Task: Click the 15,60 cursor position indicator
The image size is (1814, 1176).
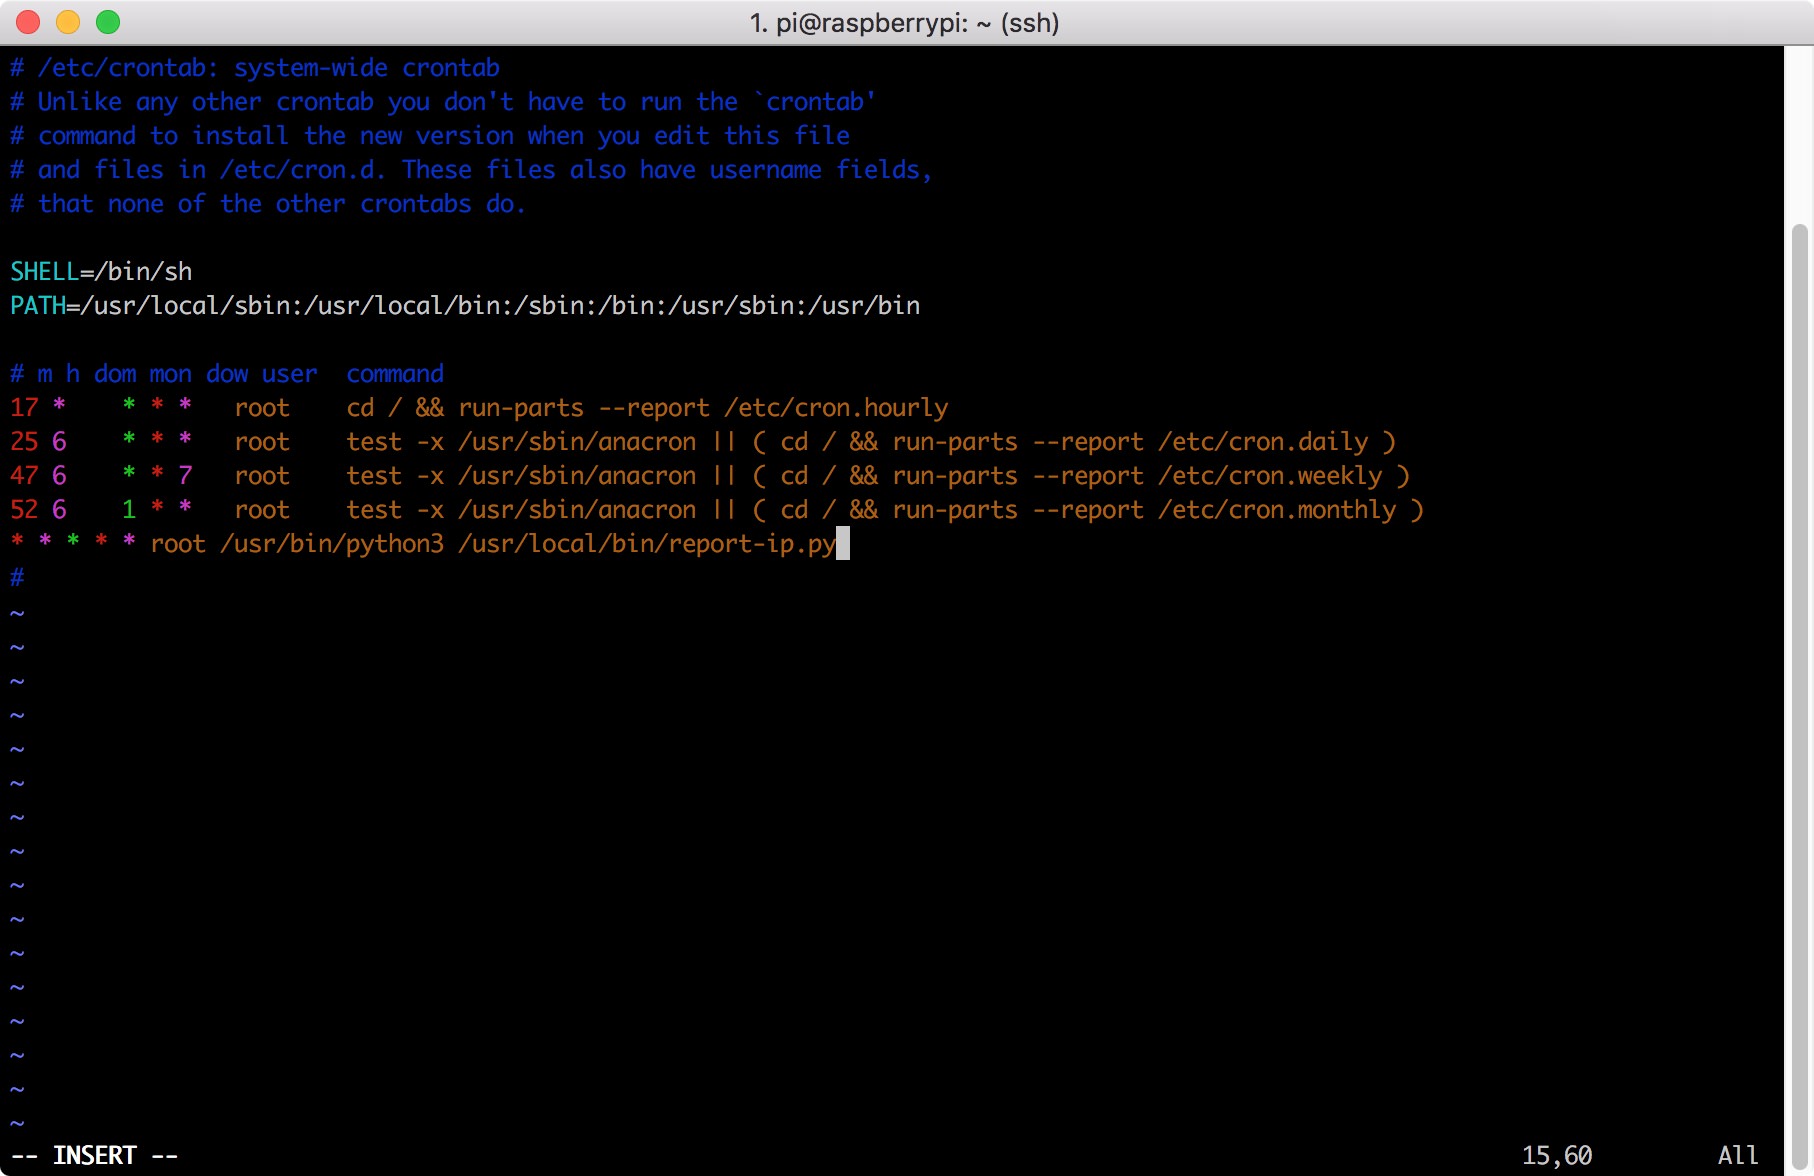Action: 1556,1156
